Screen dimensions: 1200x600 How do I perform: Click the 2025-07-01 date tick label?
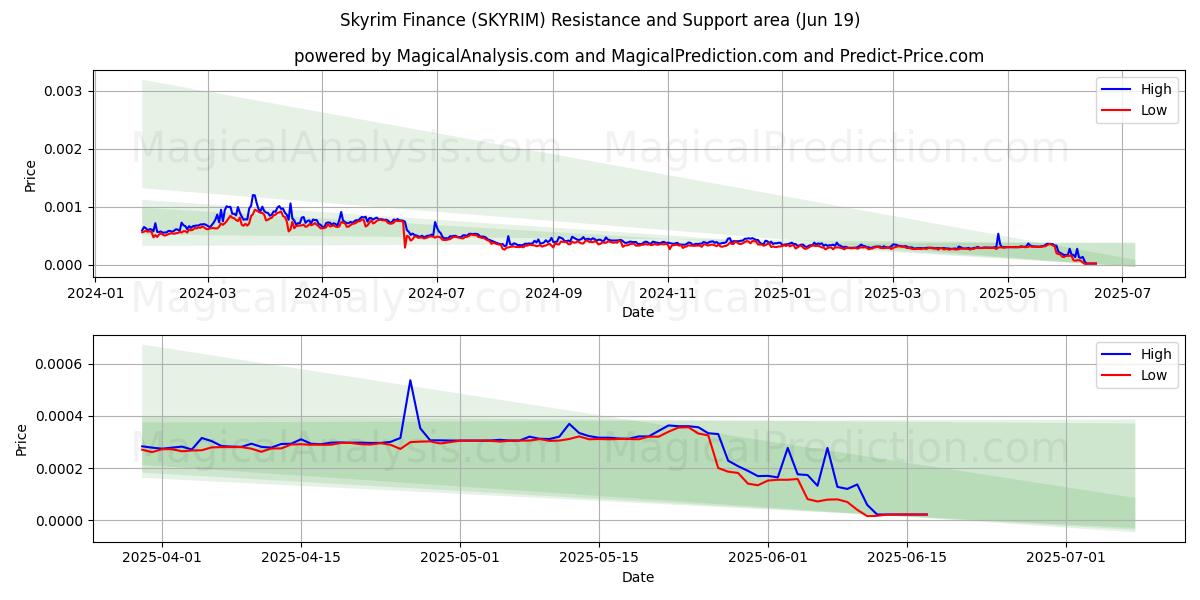pos(1066,558)
